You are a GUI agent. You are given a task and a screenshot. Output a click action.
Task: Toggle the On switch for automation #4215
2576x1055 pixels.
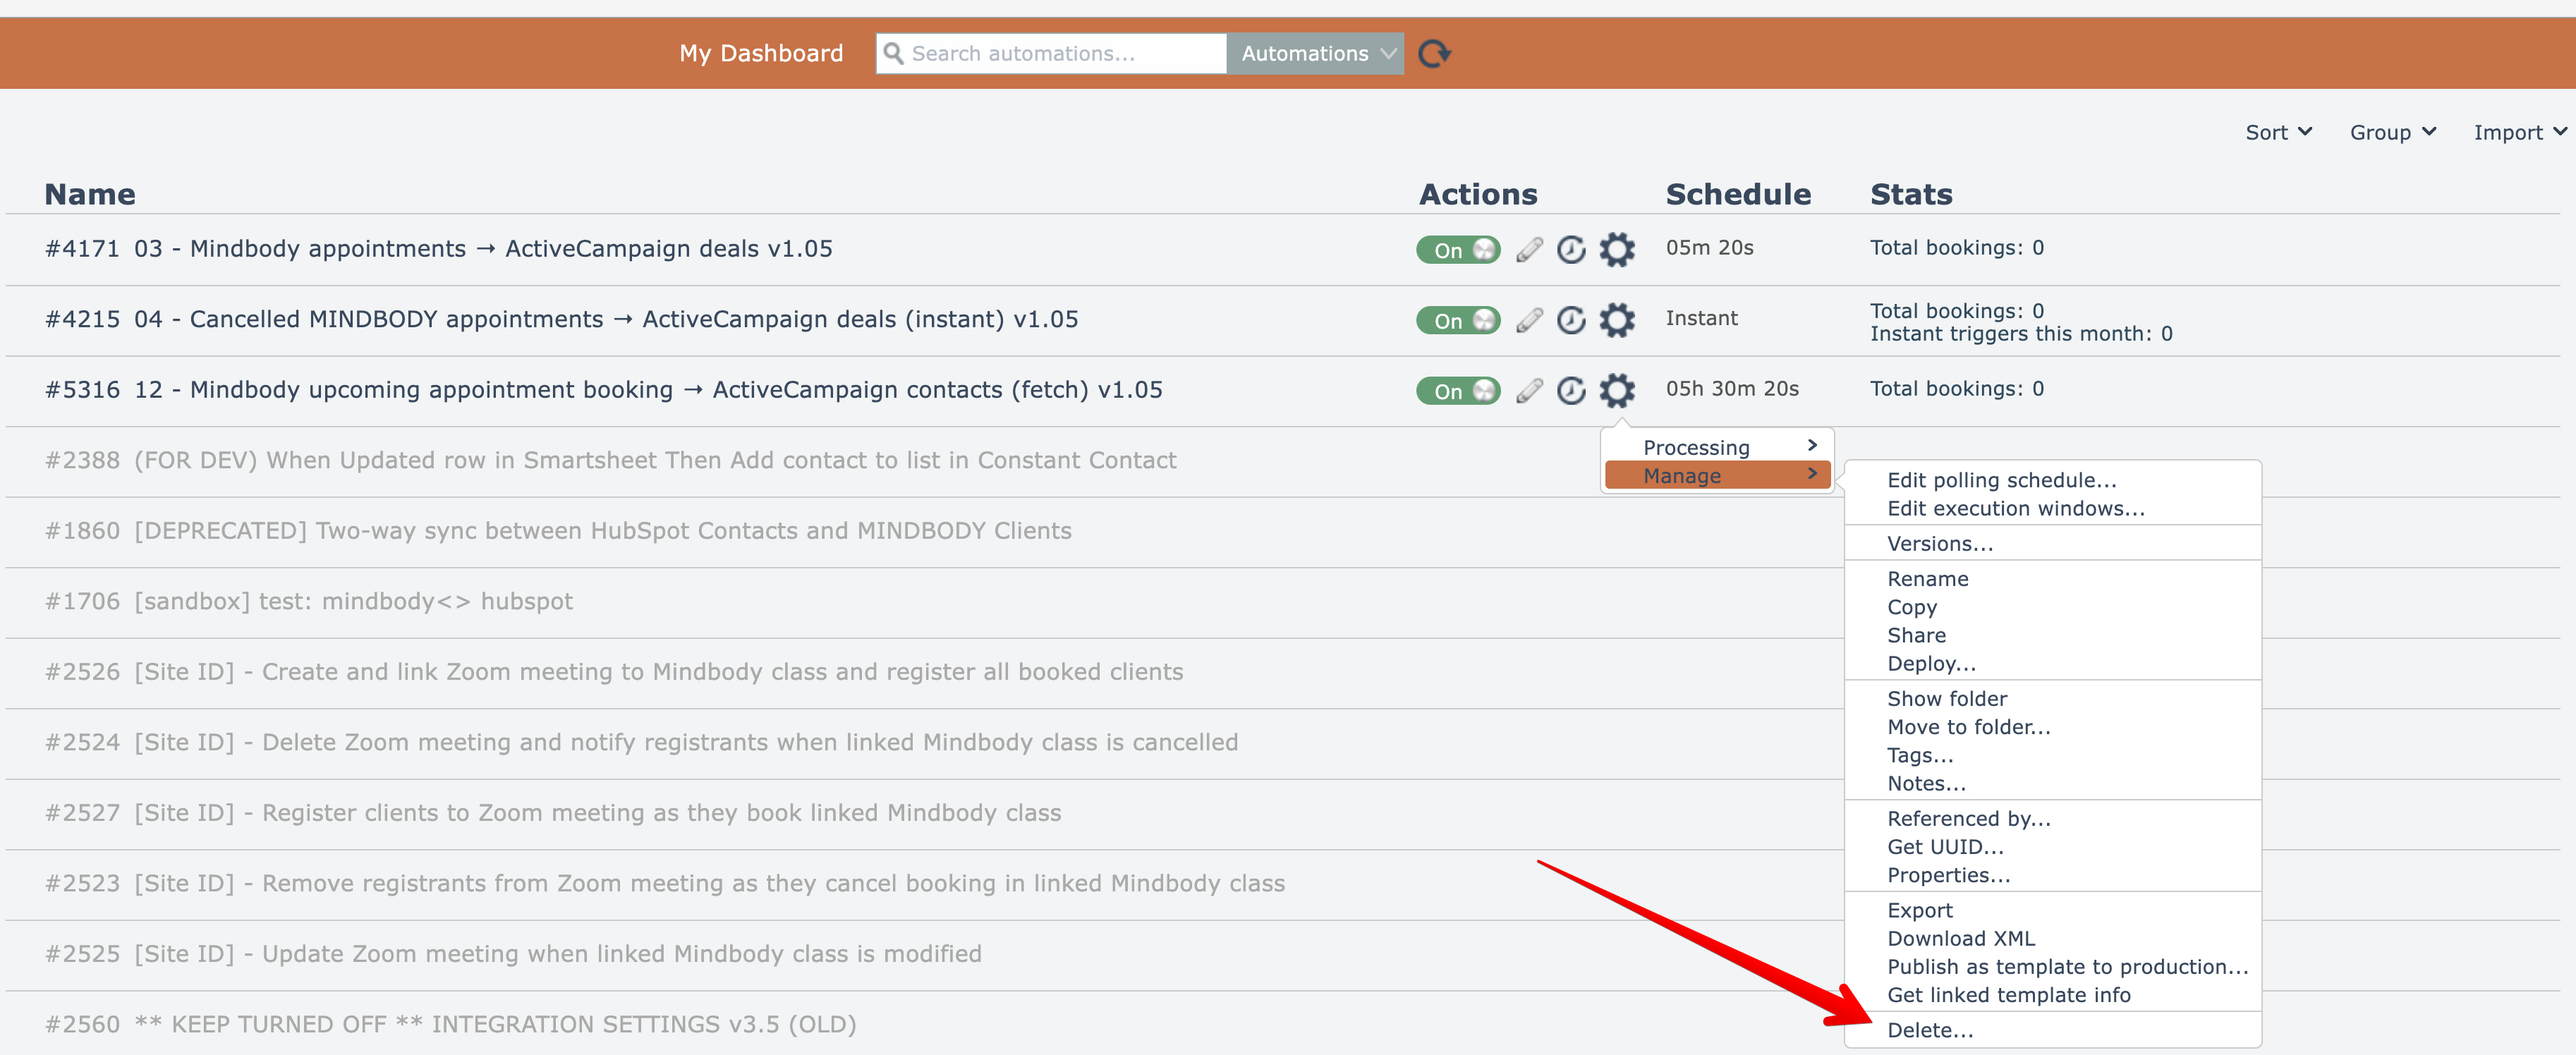tap(1457, 320)
